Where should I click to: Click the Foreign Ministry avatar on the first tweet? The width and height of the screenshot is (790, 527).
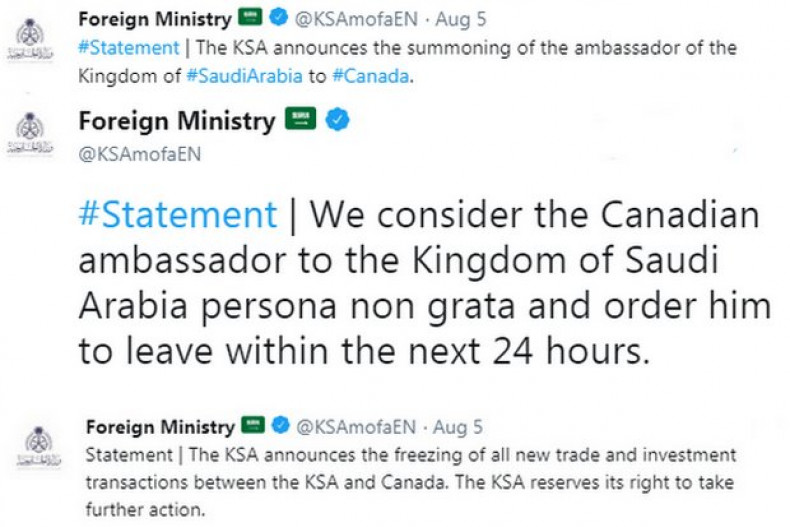tap(29, 37)
